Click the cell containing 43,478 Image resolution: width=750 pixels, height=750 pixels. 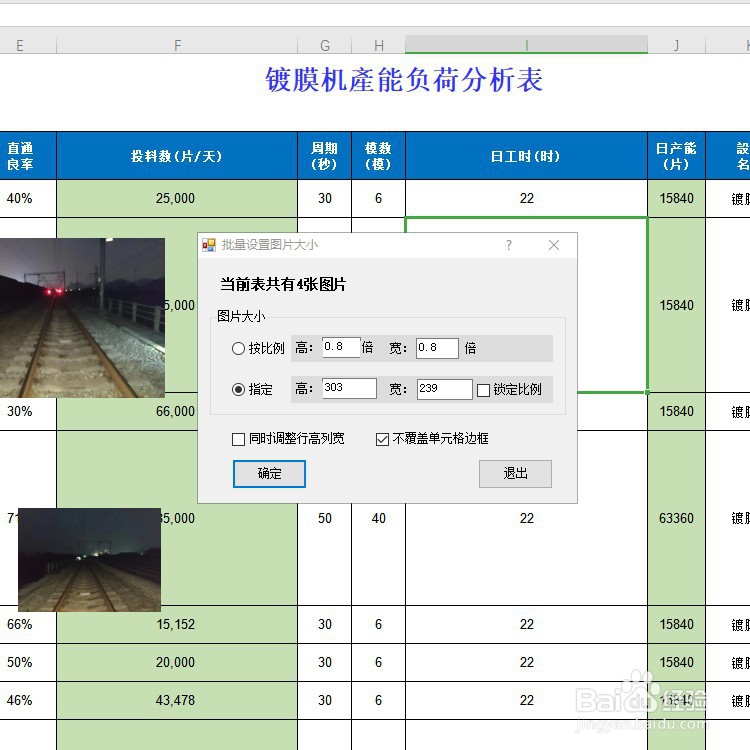[177, 700]
